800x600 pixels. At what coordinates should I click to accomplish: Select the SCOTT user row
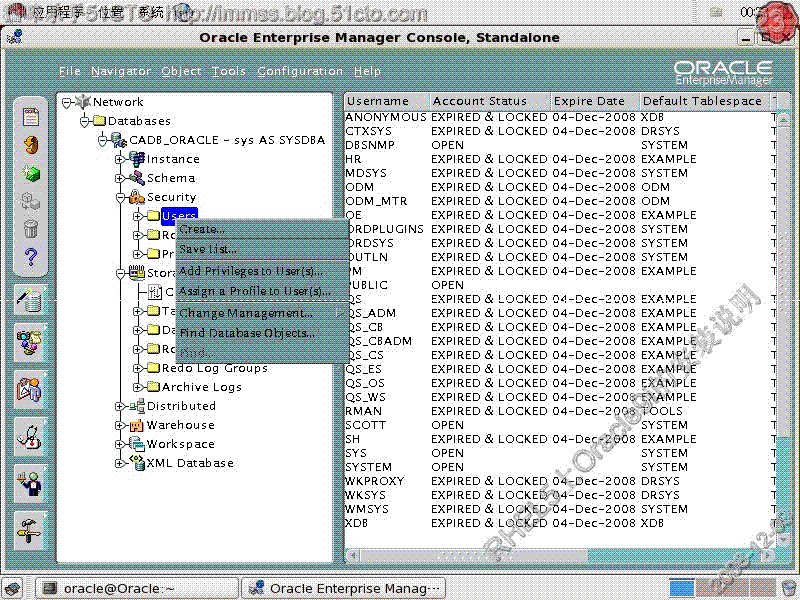[x=559, y=425]
